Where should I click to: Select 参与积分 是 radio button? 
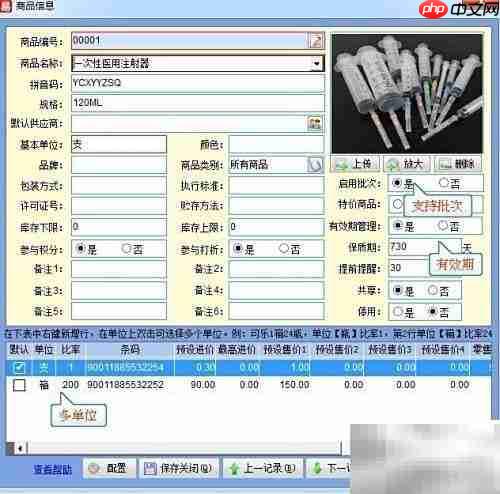click(80, 248)
